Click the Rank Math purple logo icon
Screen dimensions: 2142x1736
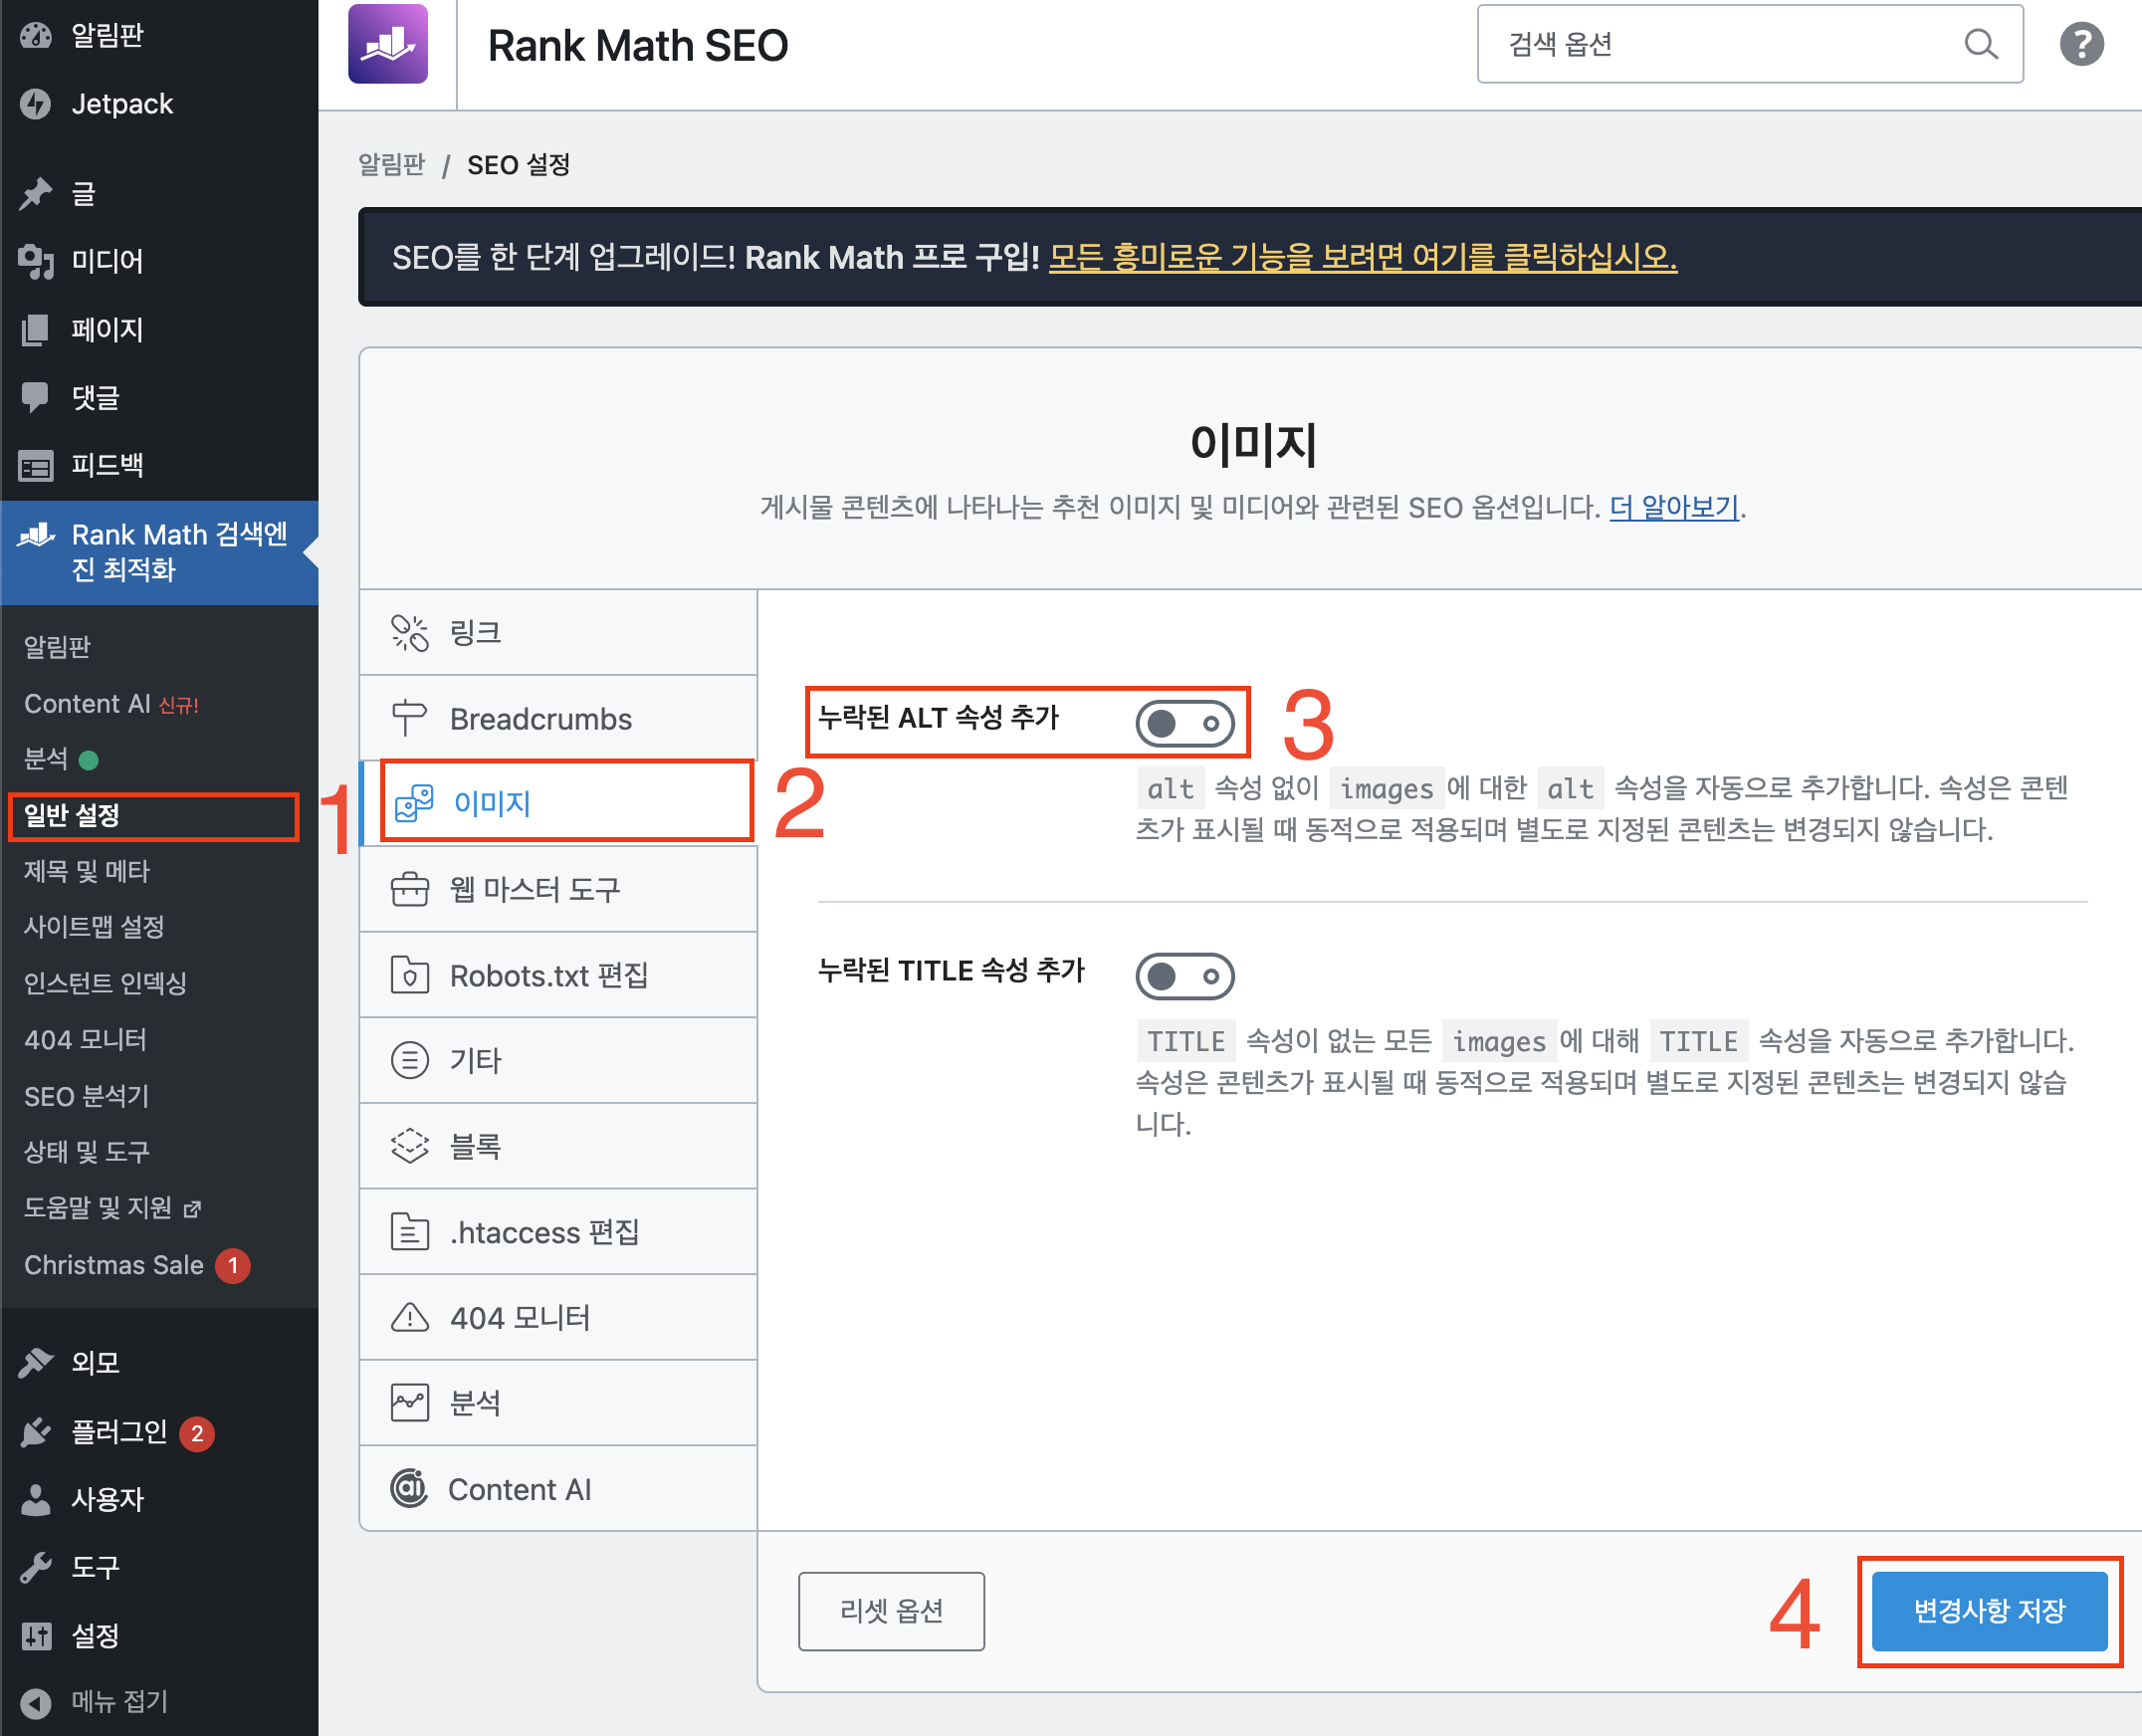pyautogui.click(x=388, y=44)
